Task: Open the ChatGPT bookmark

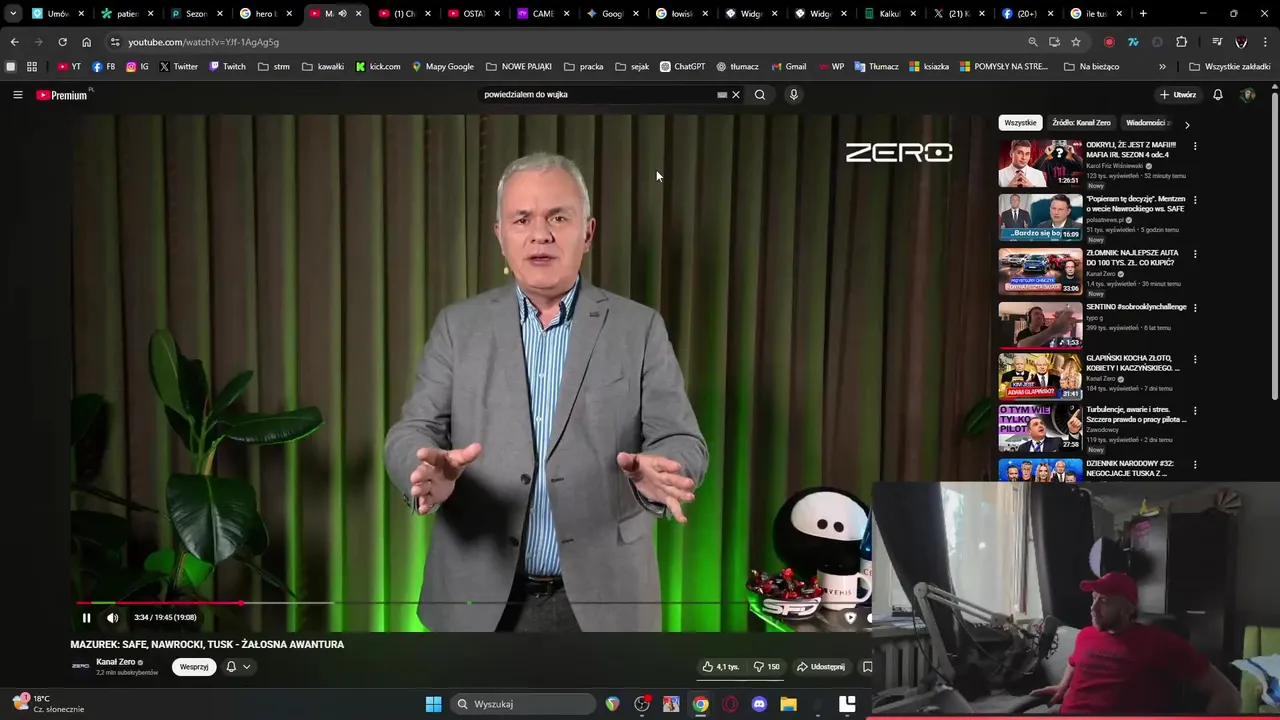Action: pyautogui.click(x=682, y=67)
